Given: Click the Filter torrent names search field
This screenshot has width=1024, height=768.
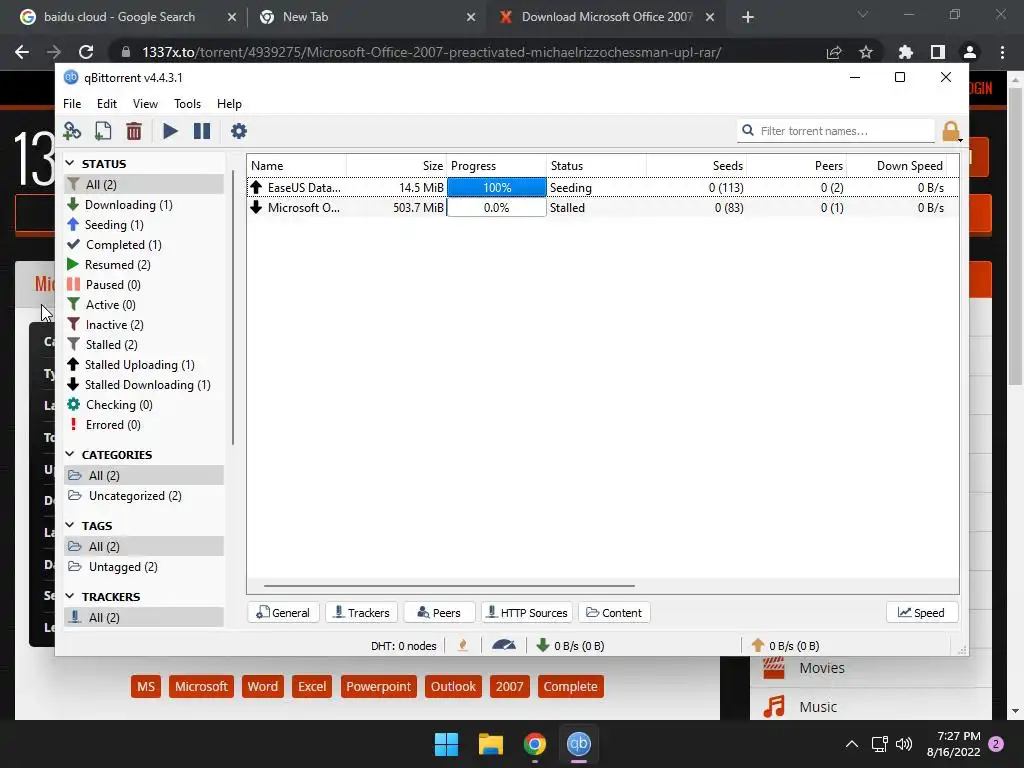Looking at the screenshot, I should coord(836,131).
